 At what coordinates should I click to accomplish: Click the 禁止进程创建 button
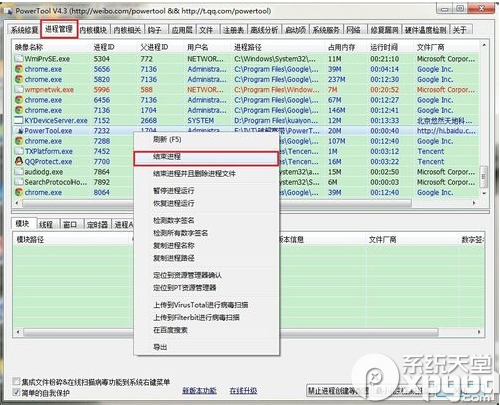(x=338, y=391)
